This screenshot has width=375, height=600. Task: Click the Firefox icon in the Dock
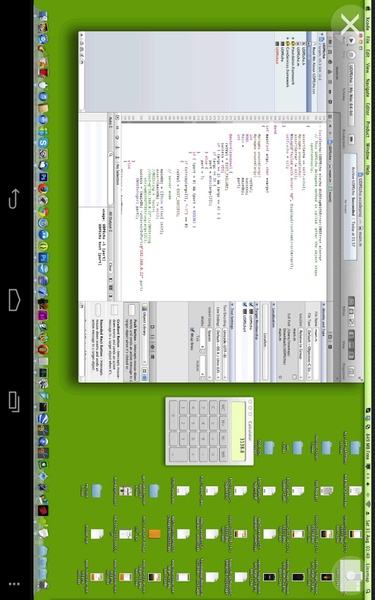point(43,188)
